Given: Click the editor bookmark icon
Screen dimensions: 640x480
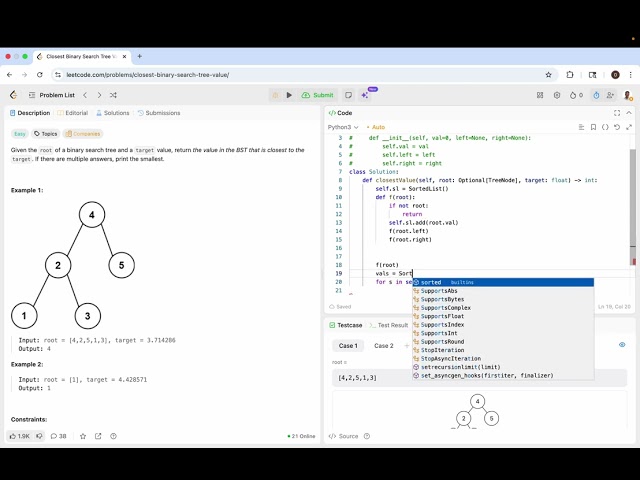Looking at the screenshot, I should tap(593, 127).
